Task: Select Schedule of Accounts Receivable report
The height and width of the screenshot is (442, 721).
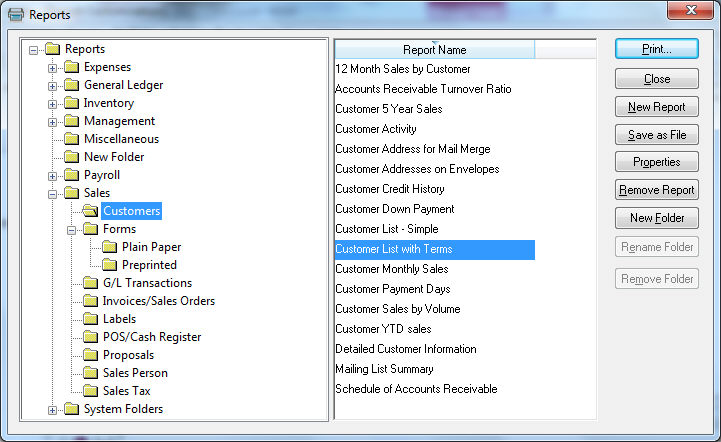Action: pos(416,389)
